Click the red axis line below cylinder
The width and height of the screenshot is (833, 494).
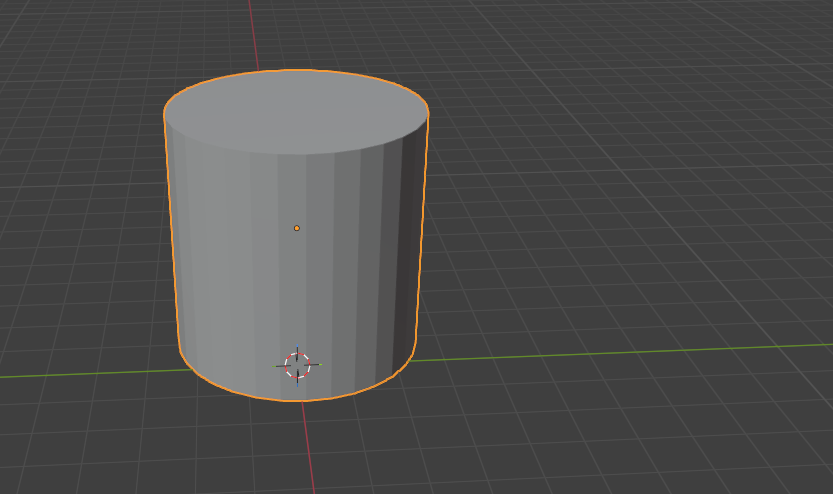click(x=310, y=450)
